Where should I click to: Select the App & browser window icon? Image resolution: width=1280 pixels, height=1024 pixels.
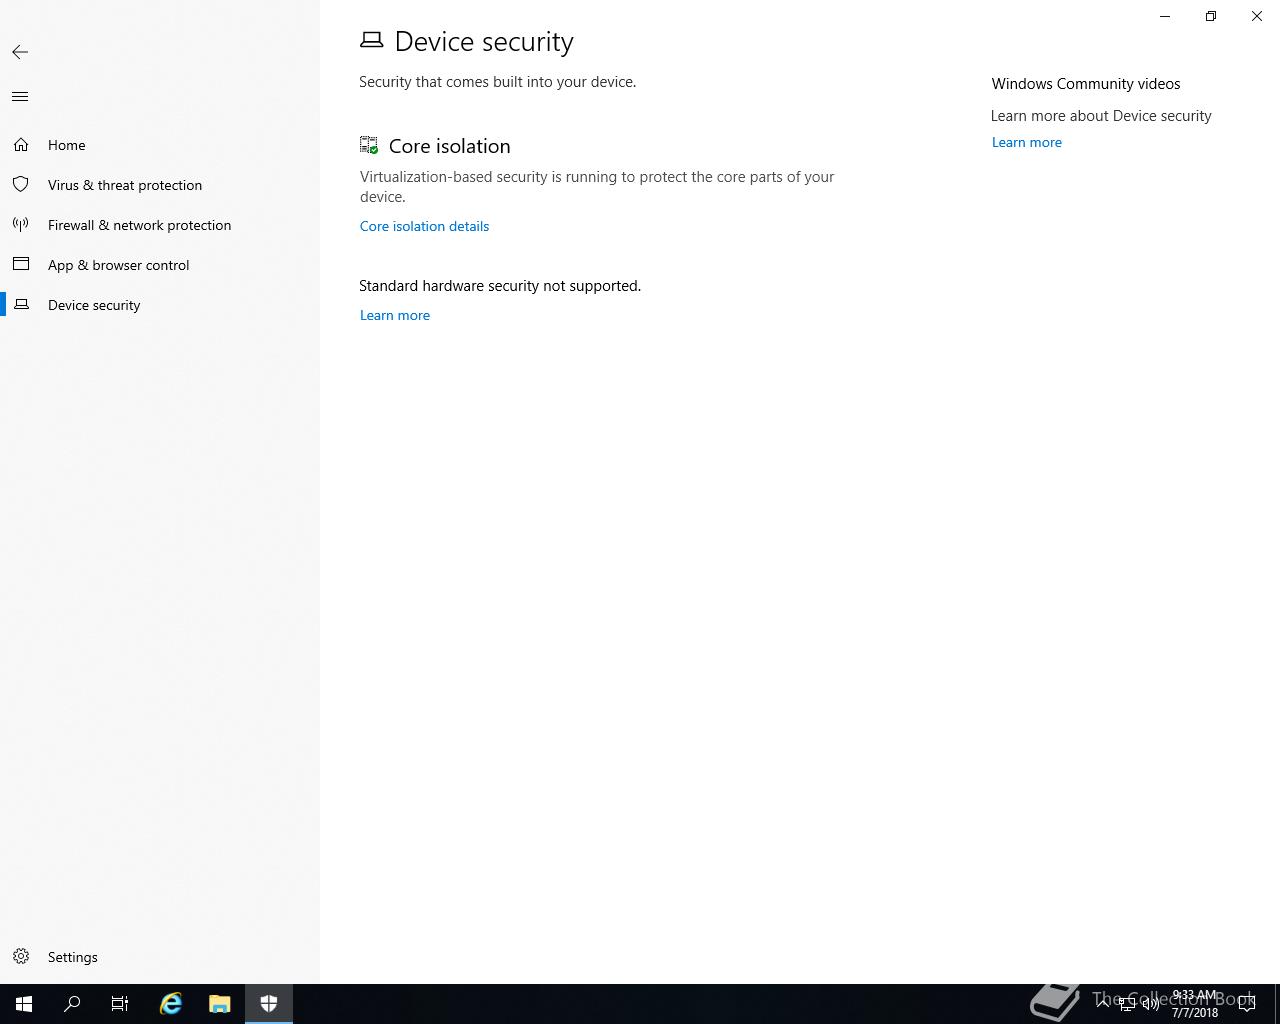21,265
